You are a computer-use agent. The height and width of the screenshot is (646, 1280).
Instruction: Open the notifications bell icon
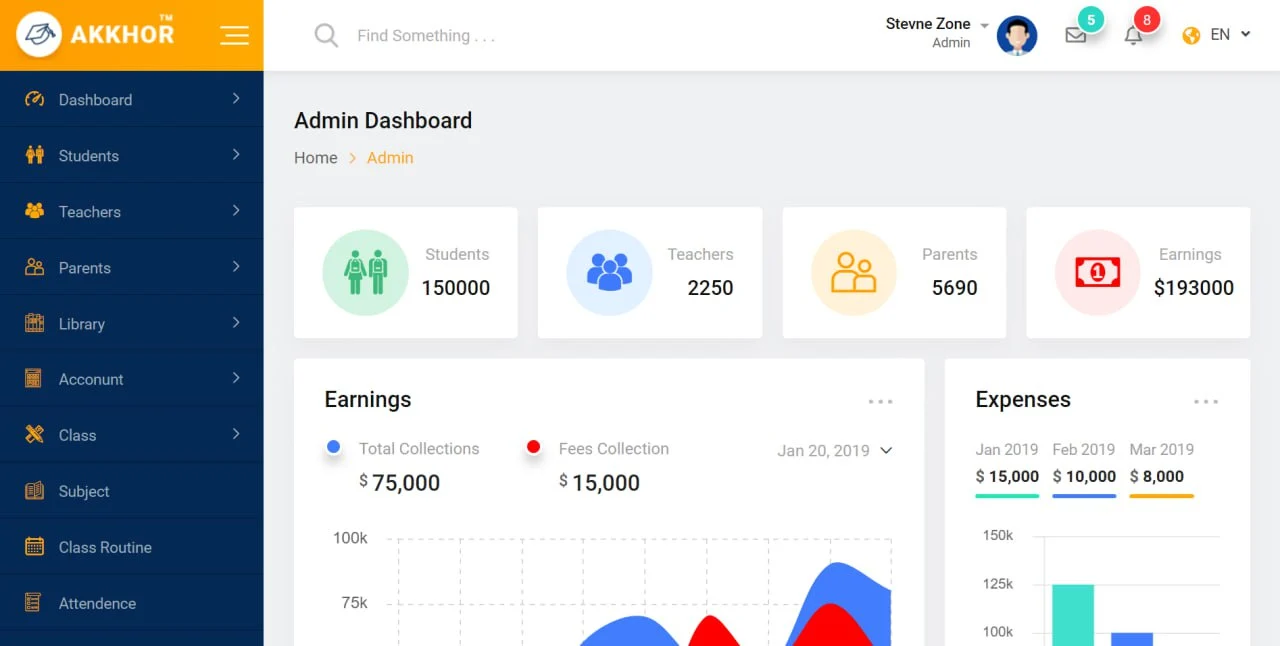[1133, 36]
